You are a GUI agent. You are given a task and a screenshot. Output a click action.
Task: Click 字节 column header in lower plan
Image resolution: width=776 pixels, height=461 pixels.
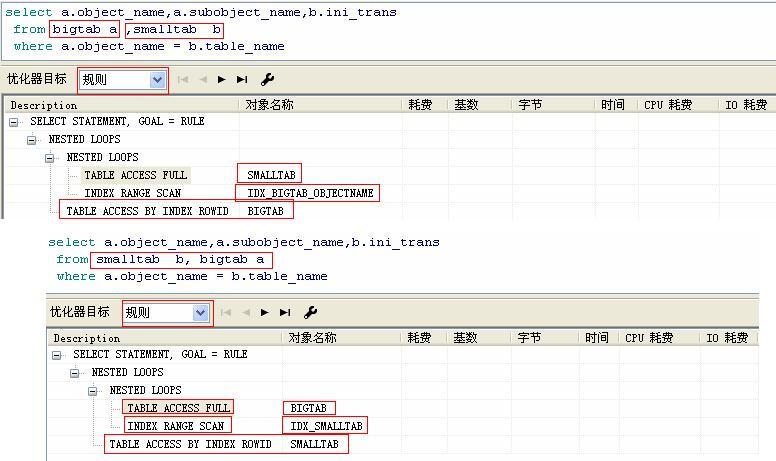click(544, 338)
